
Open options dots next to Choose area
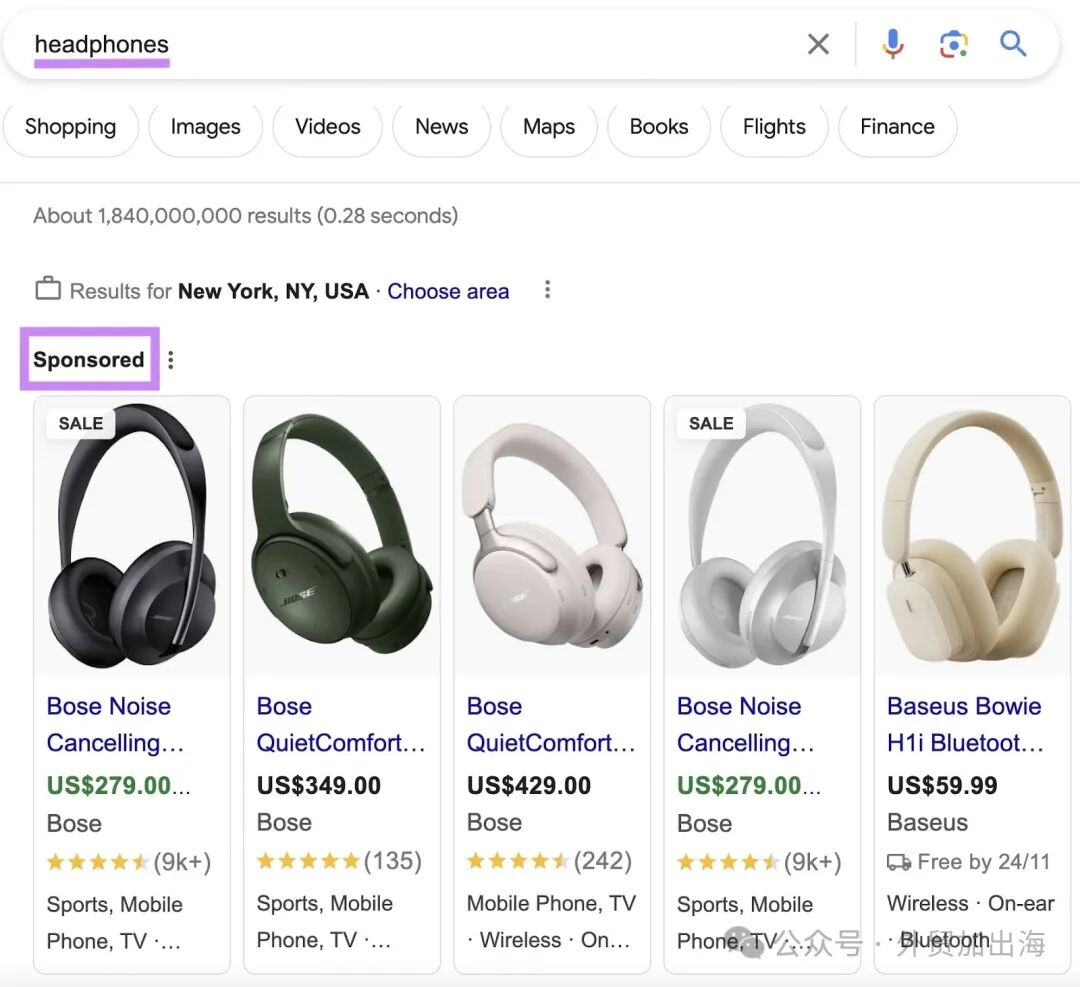547,290
